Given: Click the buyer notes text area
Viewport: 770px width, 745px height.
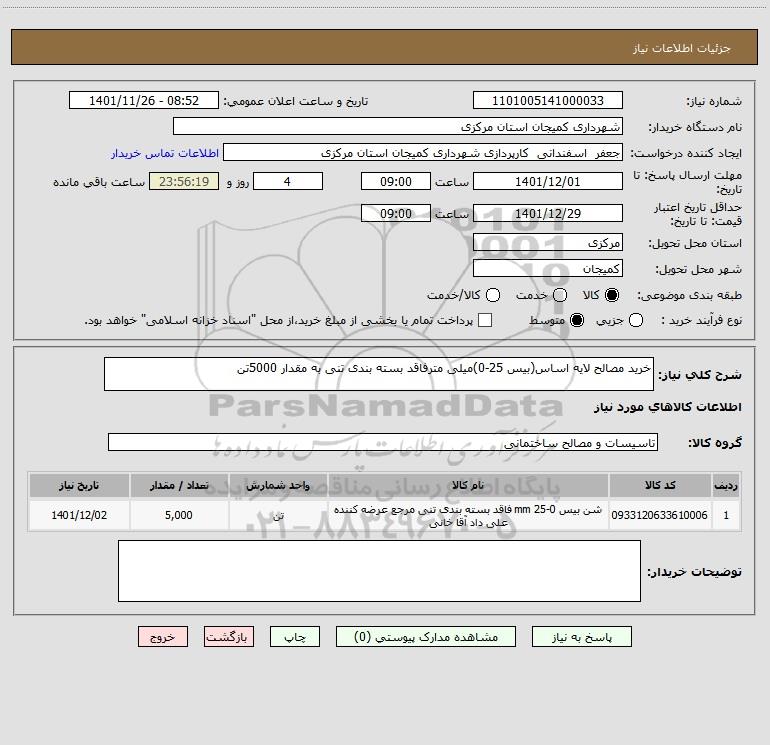Looking at the screenshot, I should pyautogui.click(x=379, y=571).
